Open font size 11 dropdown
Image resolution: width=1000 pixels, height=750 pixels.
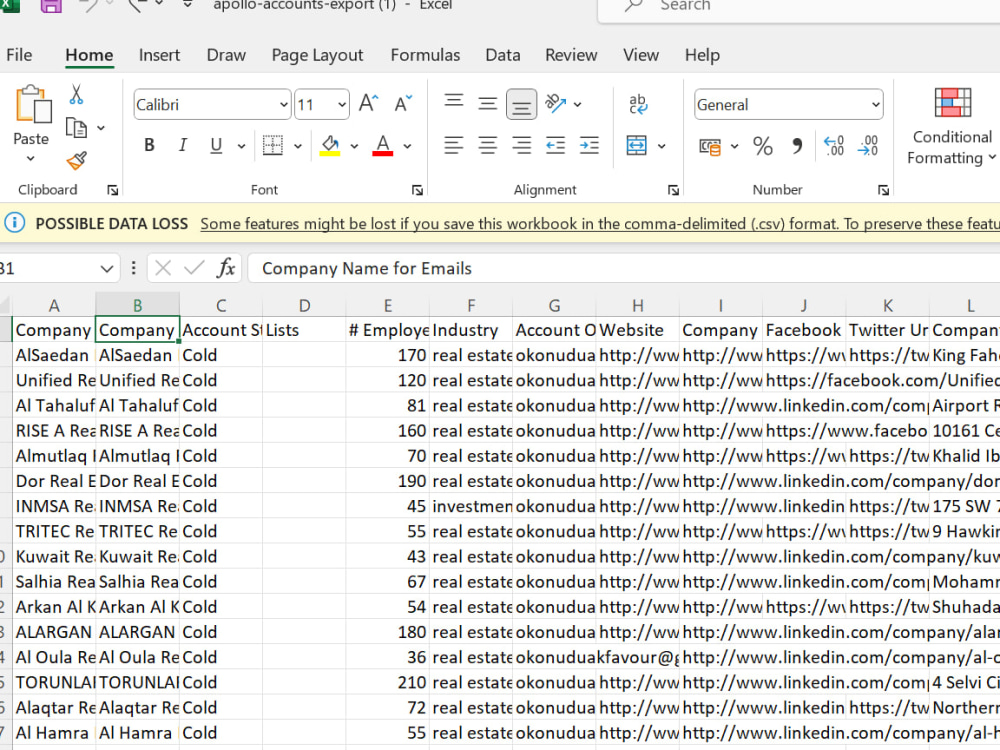coord(342,105)
